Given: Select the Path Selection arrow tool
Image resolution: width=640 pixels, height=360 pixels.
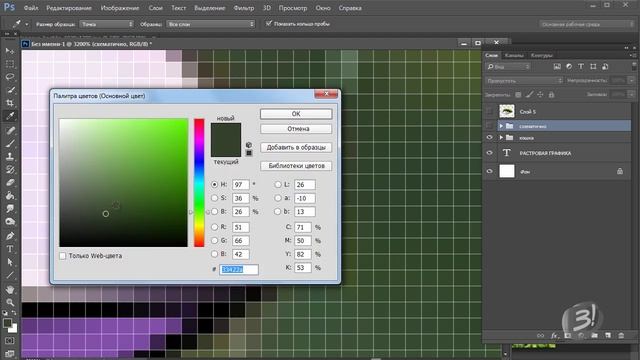Looking at the screenshot, I should point(10,262).
